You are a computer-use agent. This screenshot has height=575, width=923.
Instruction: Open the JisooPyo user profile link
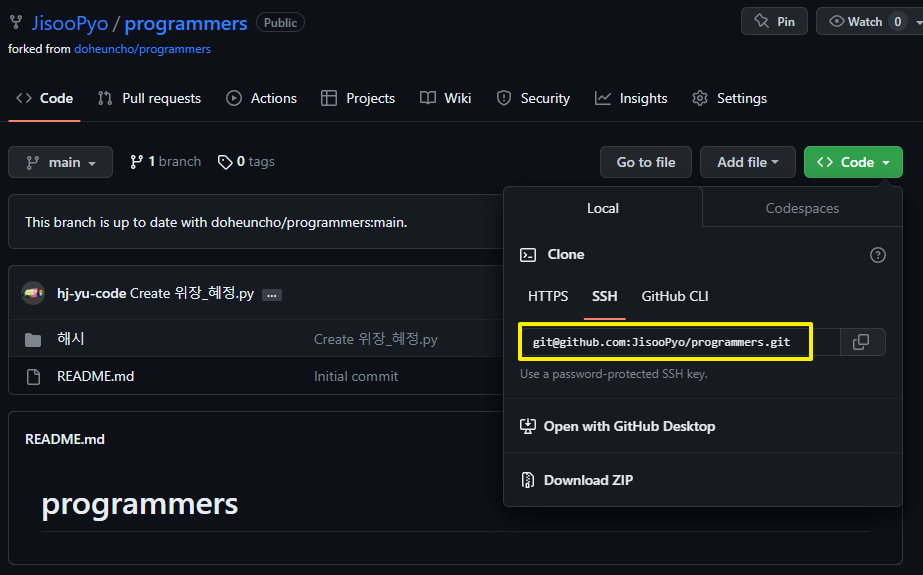click(69, 24)
